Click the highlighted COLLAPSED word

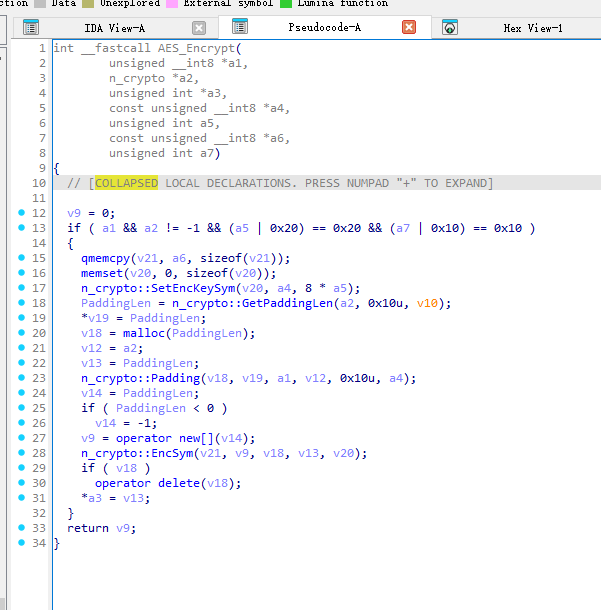tap(126, 183)
